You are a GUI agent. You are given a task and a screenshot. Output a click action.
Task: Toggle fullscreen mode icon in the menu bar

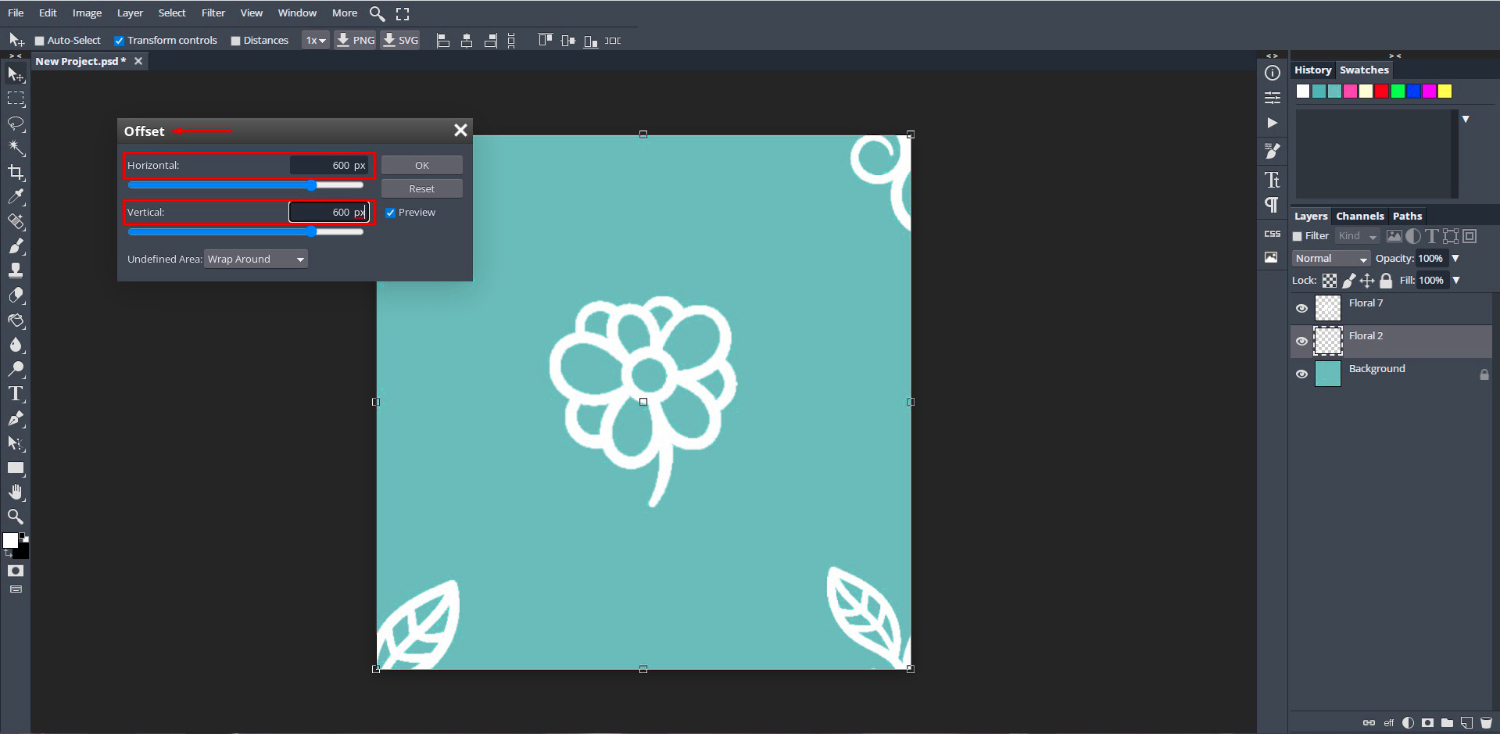point(402,13)
